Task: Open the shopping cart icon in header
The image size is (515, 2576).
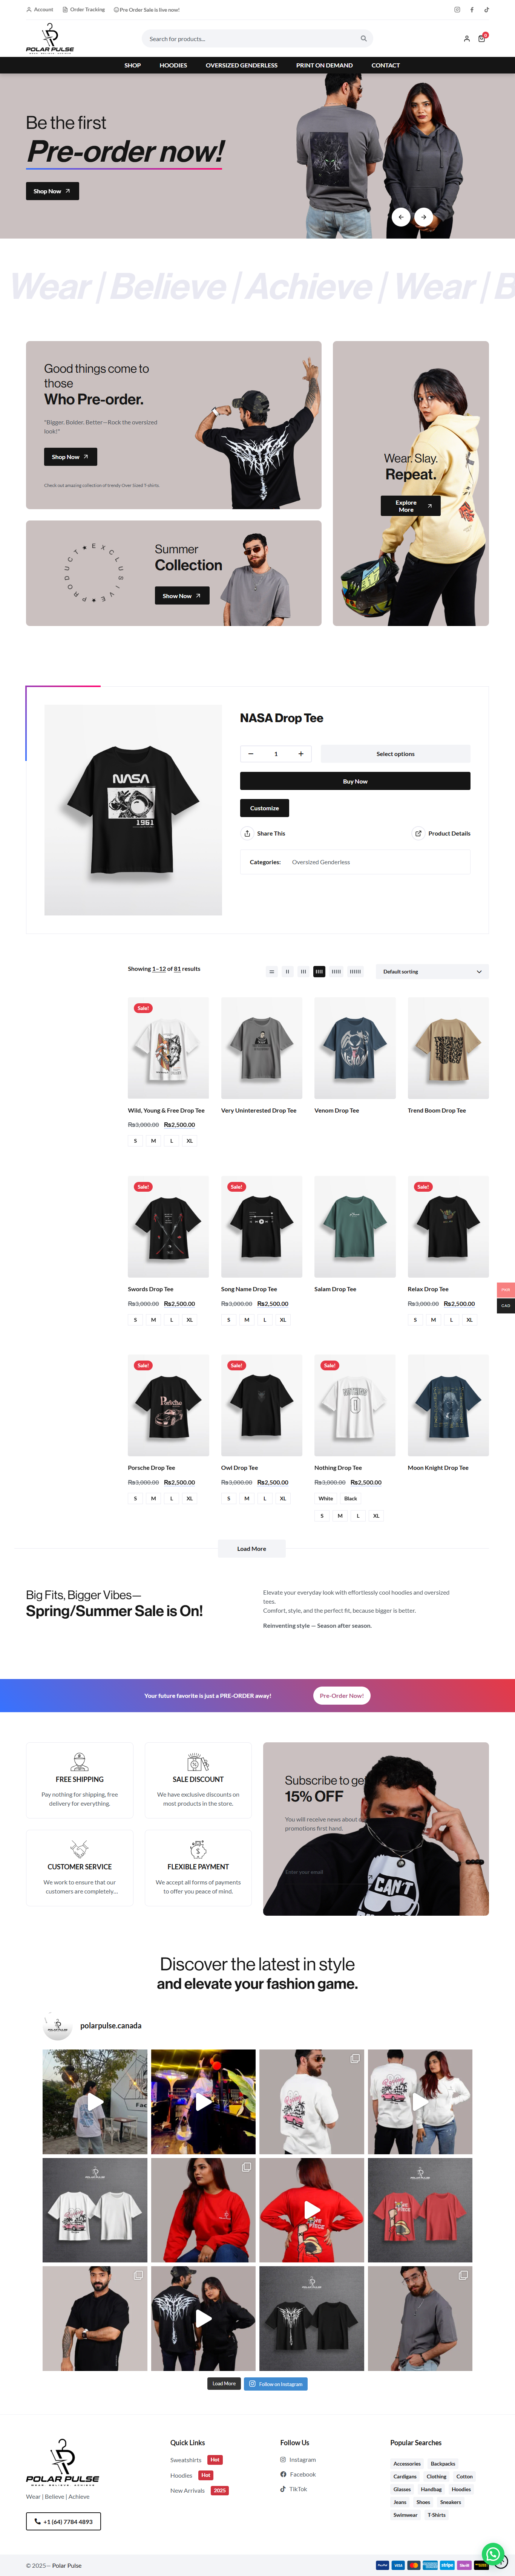Action: click(x=482, y=38)
